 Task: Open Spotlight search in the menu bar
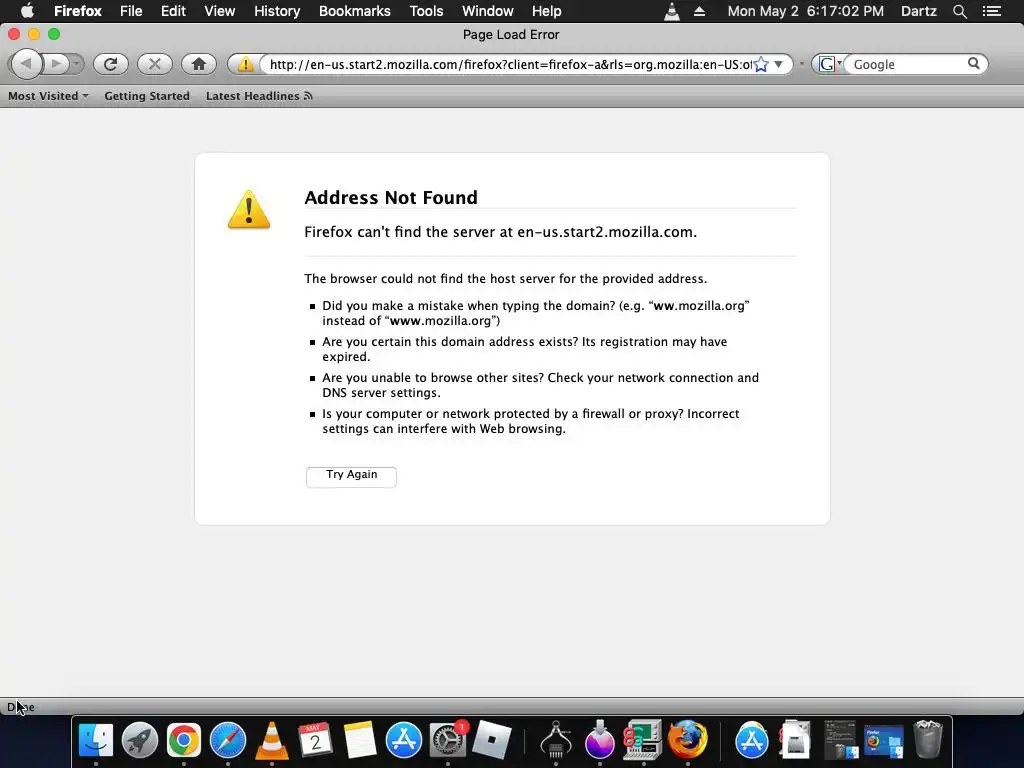[959, 11]
